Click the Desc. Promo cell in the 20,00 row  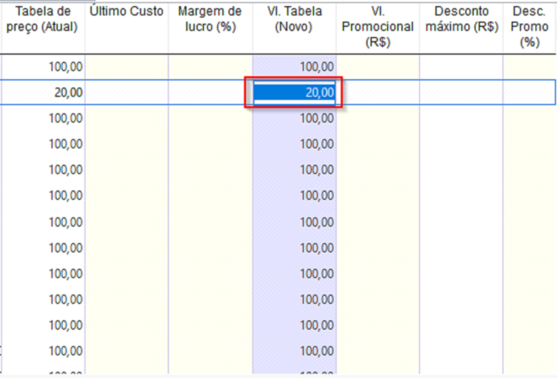pyautogui.click(x=530, y=92)
